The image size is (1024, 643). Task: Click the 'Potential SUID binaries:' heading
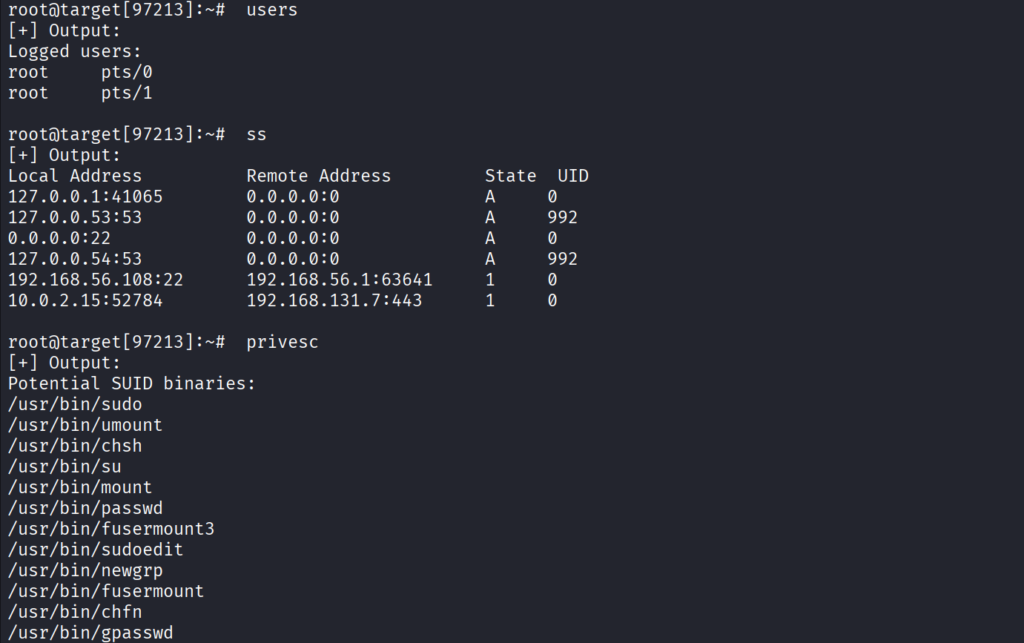pos(131,384)
